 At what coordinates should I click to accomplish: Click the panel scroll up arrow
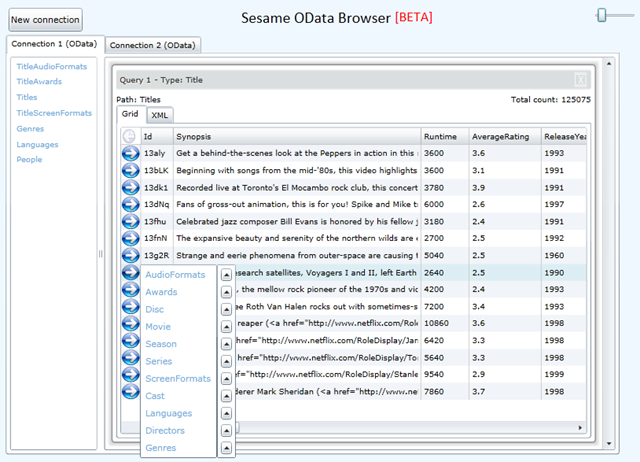(609, 64)
